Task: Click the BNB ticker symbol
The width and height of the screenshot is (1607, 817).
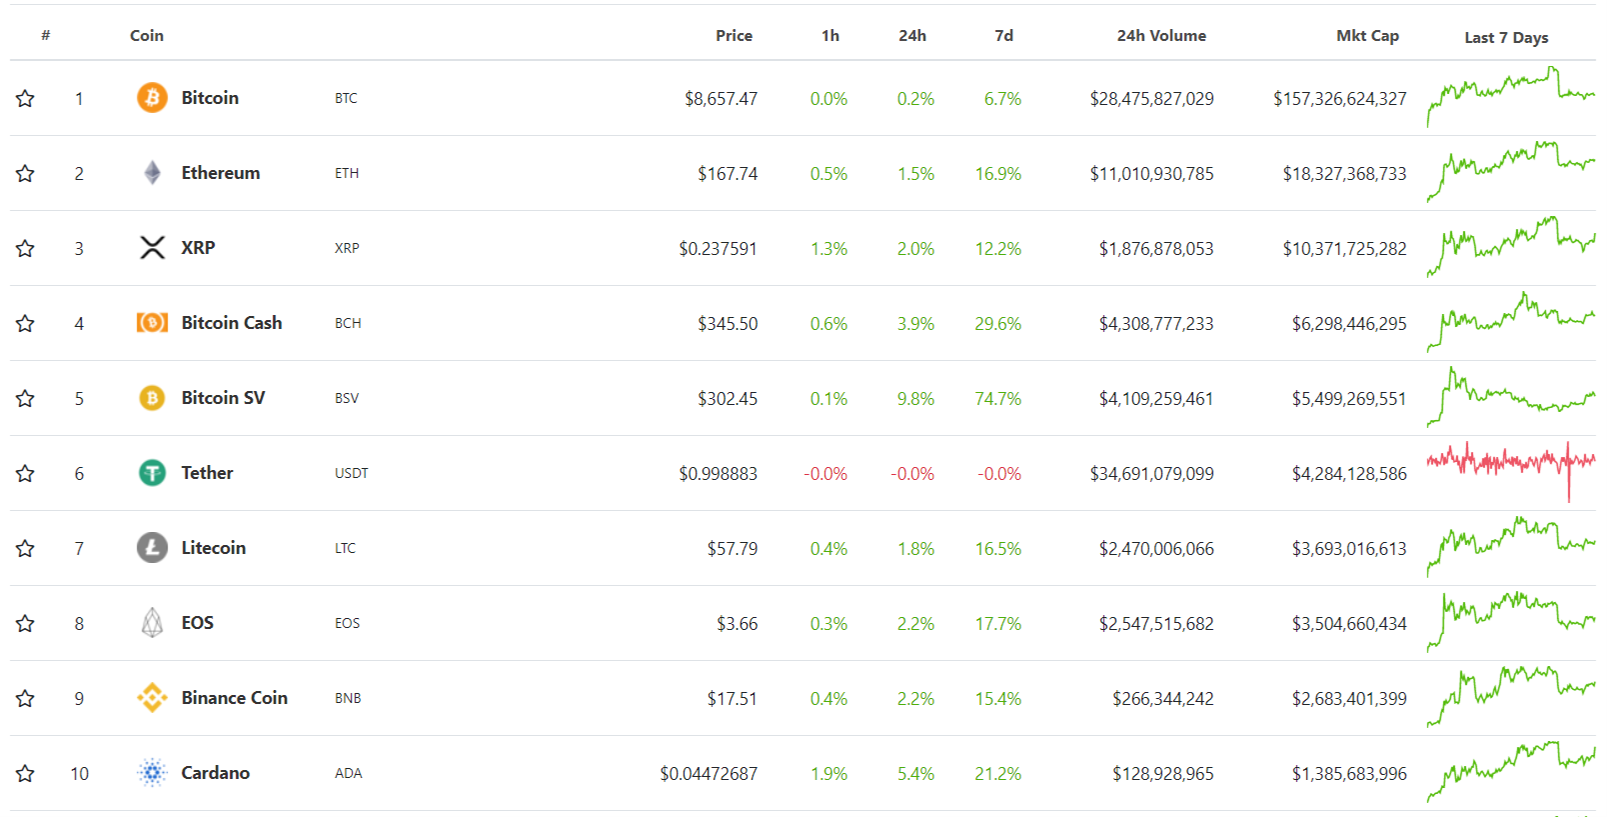Action: tap(348, 698)
